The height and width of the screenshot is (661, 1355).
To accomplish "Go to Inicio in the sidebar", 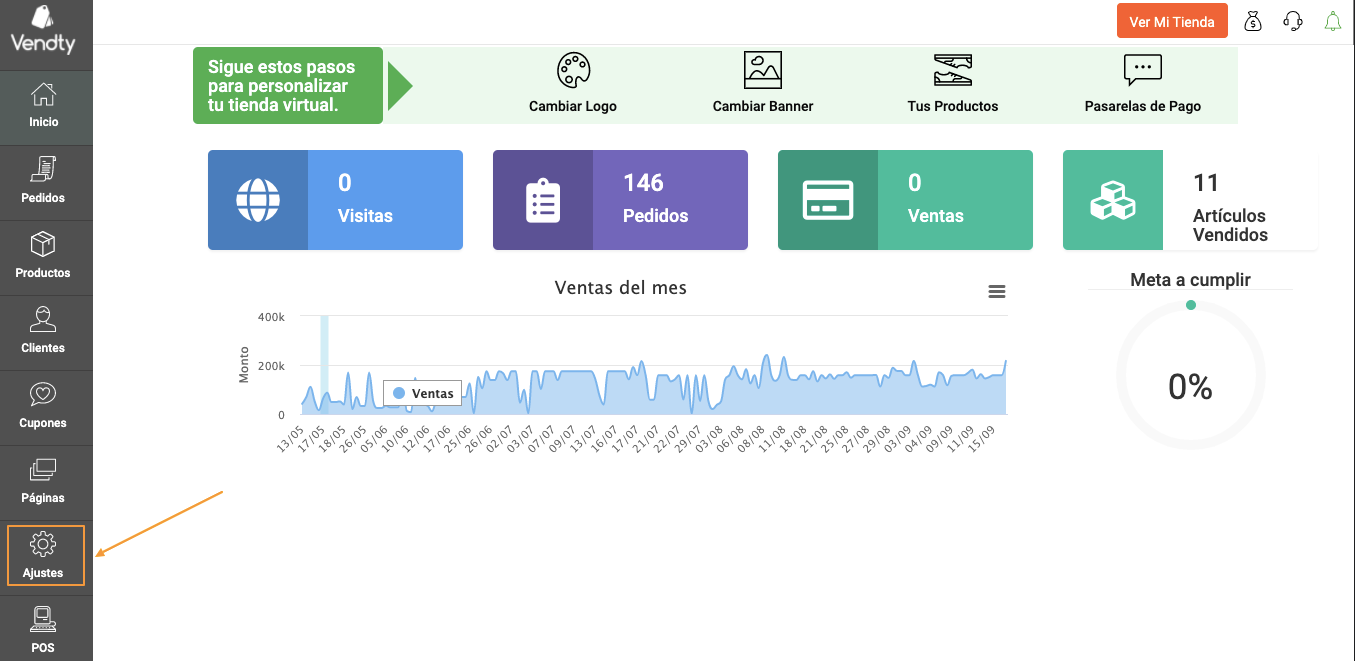I will [46, 108].
